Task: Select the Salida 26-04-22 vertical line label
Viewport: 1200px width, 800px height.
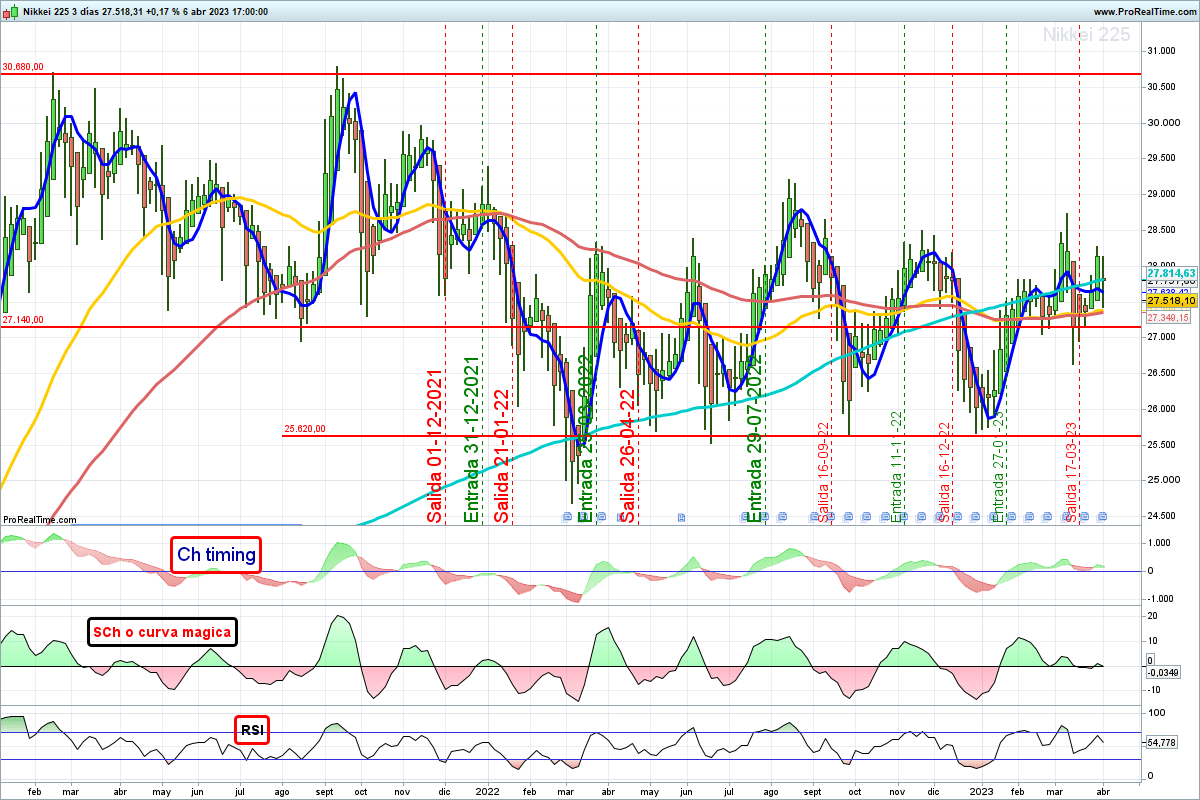Action: 628,456
